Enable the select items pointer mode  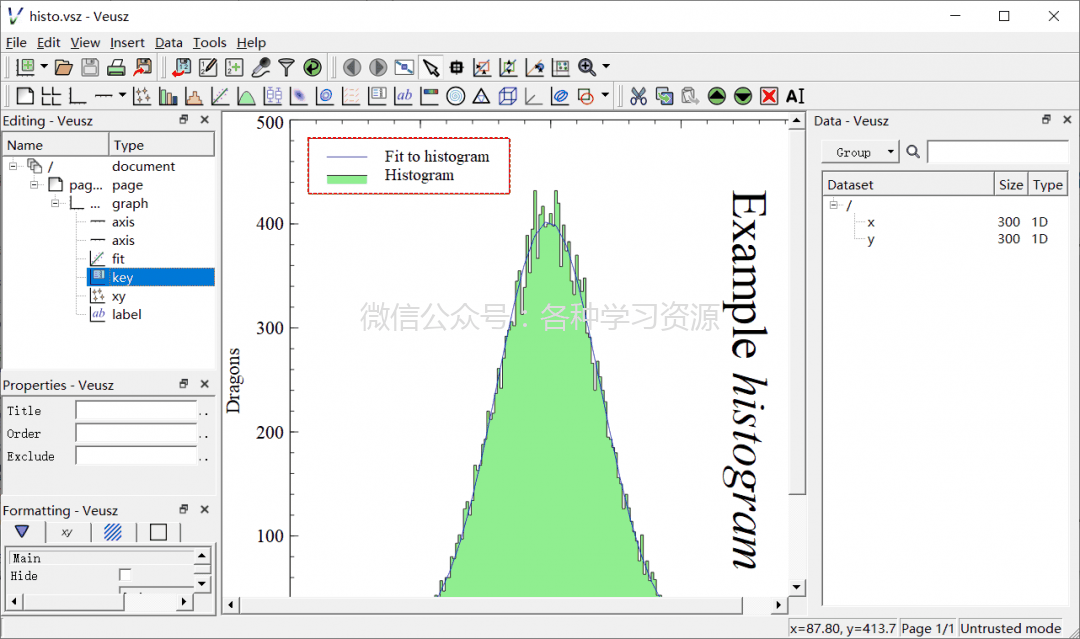430,67
